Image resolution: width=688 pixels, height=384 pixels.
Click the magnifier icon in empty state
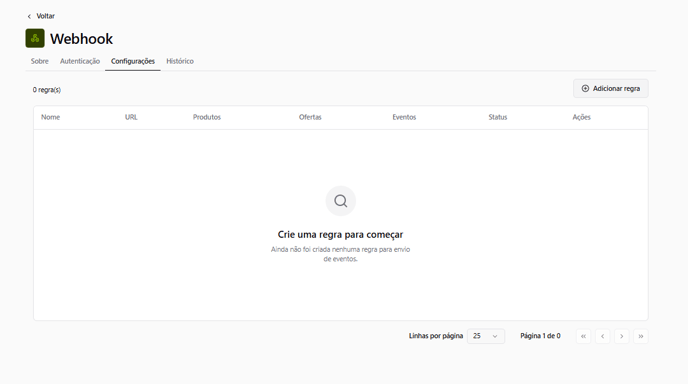point(340,201)
